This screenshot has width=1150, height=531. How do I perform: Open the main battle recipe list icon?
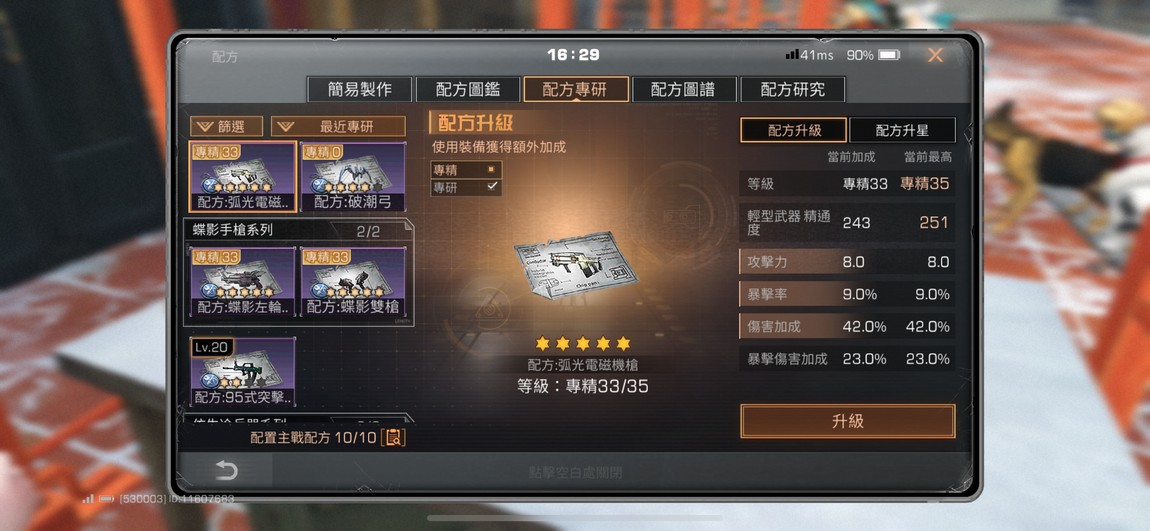[x=394, y=438]
